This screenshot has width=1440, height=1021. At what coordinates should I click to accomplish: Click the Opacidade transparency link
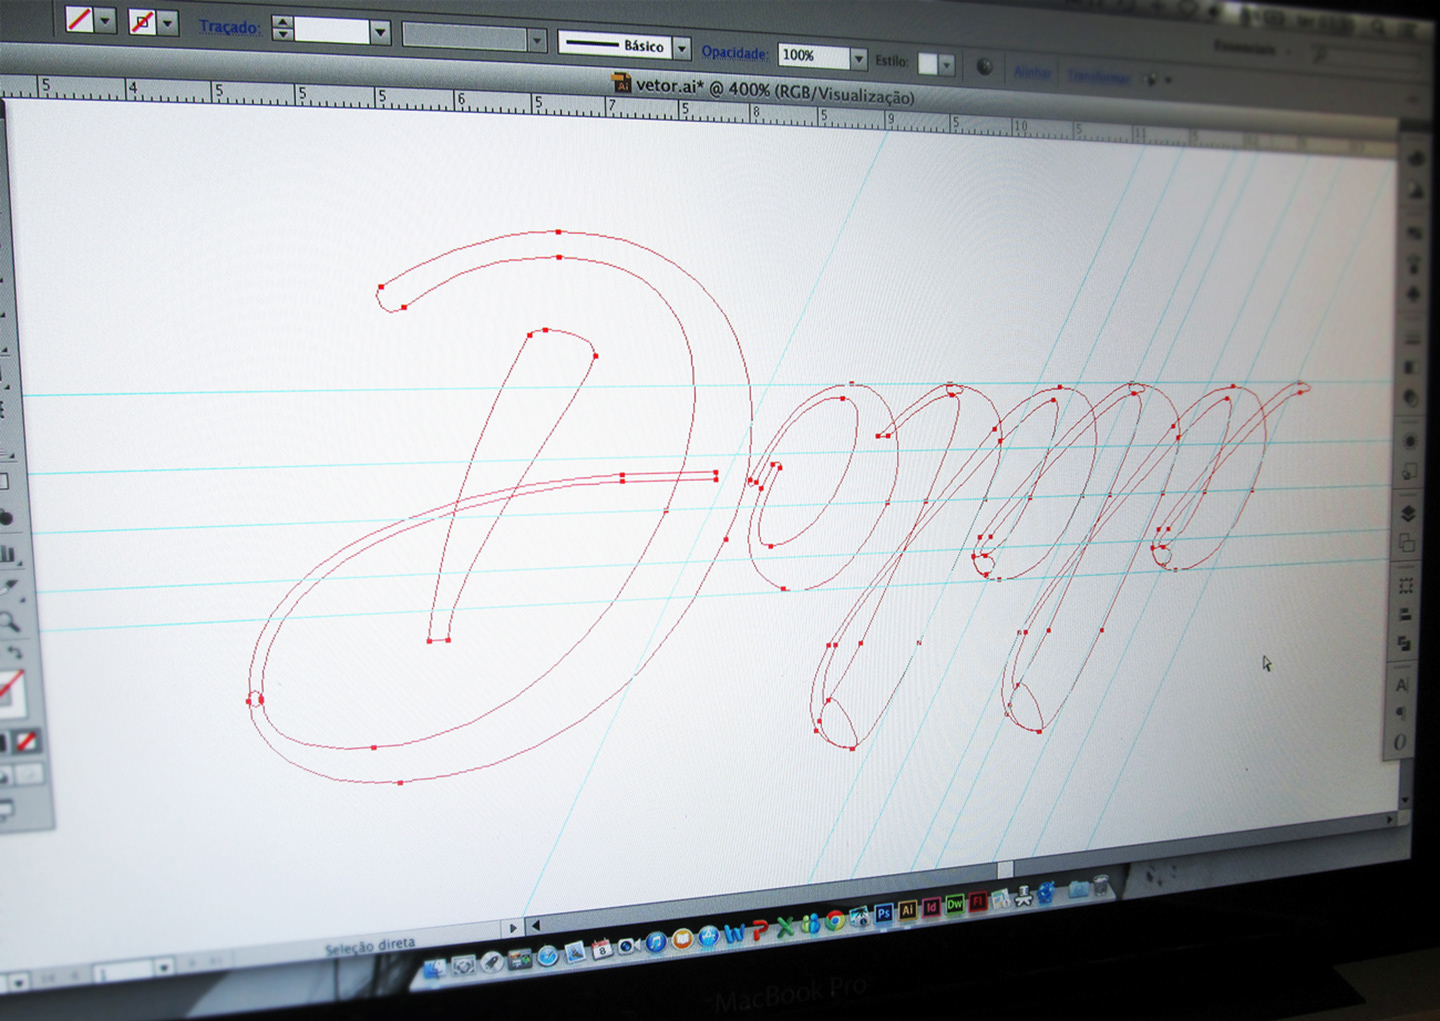[735, 52]
